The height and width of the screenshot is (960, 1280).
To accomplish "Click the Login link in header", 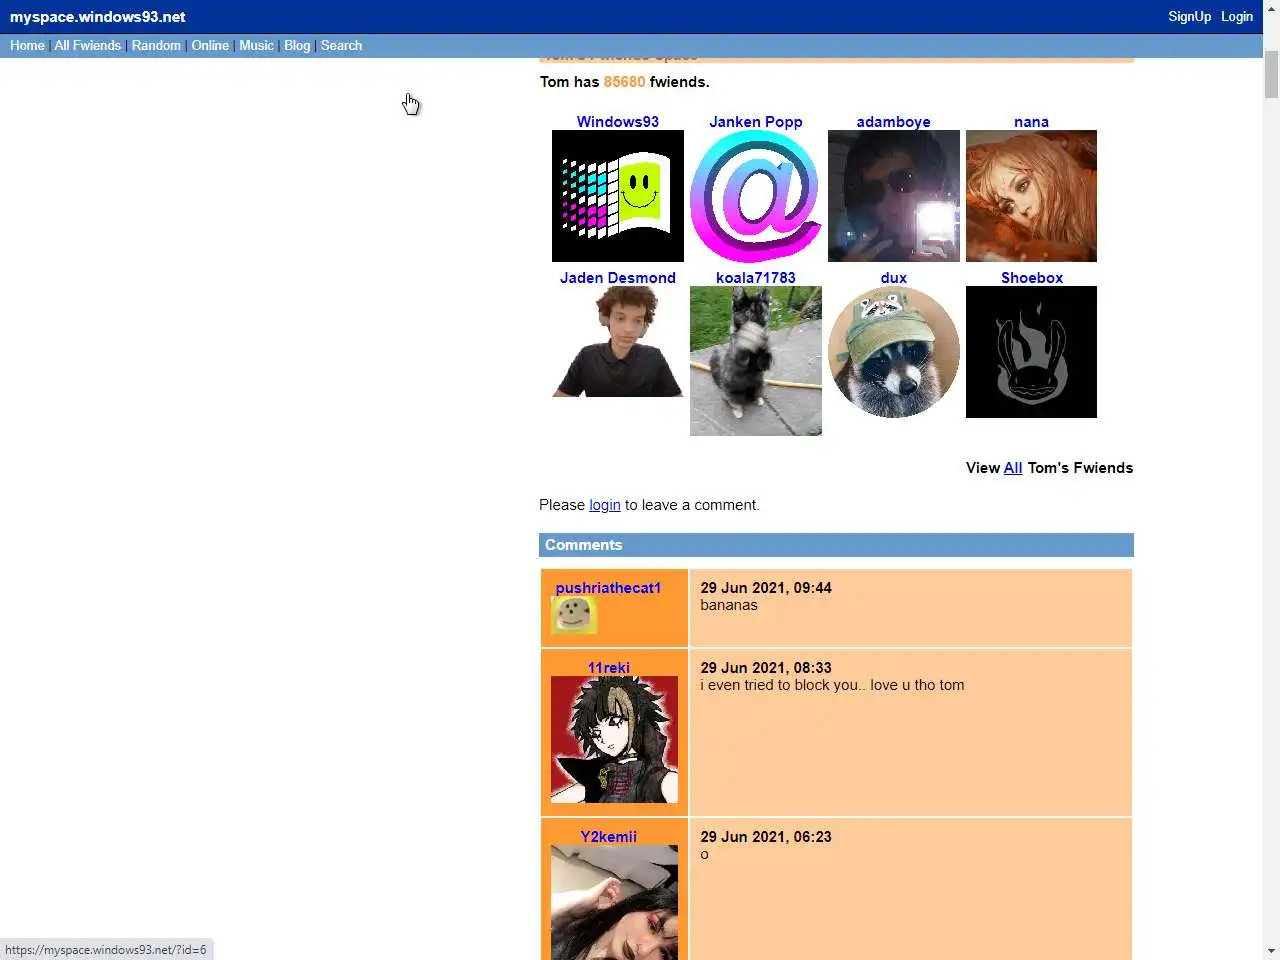I will pyautogui.click(x=1237, y=16).
